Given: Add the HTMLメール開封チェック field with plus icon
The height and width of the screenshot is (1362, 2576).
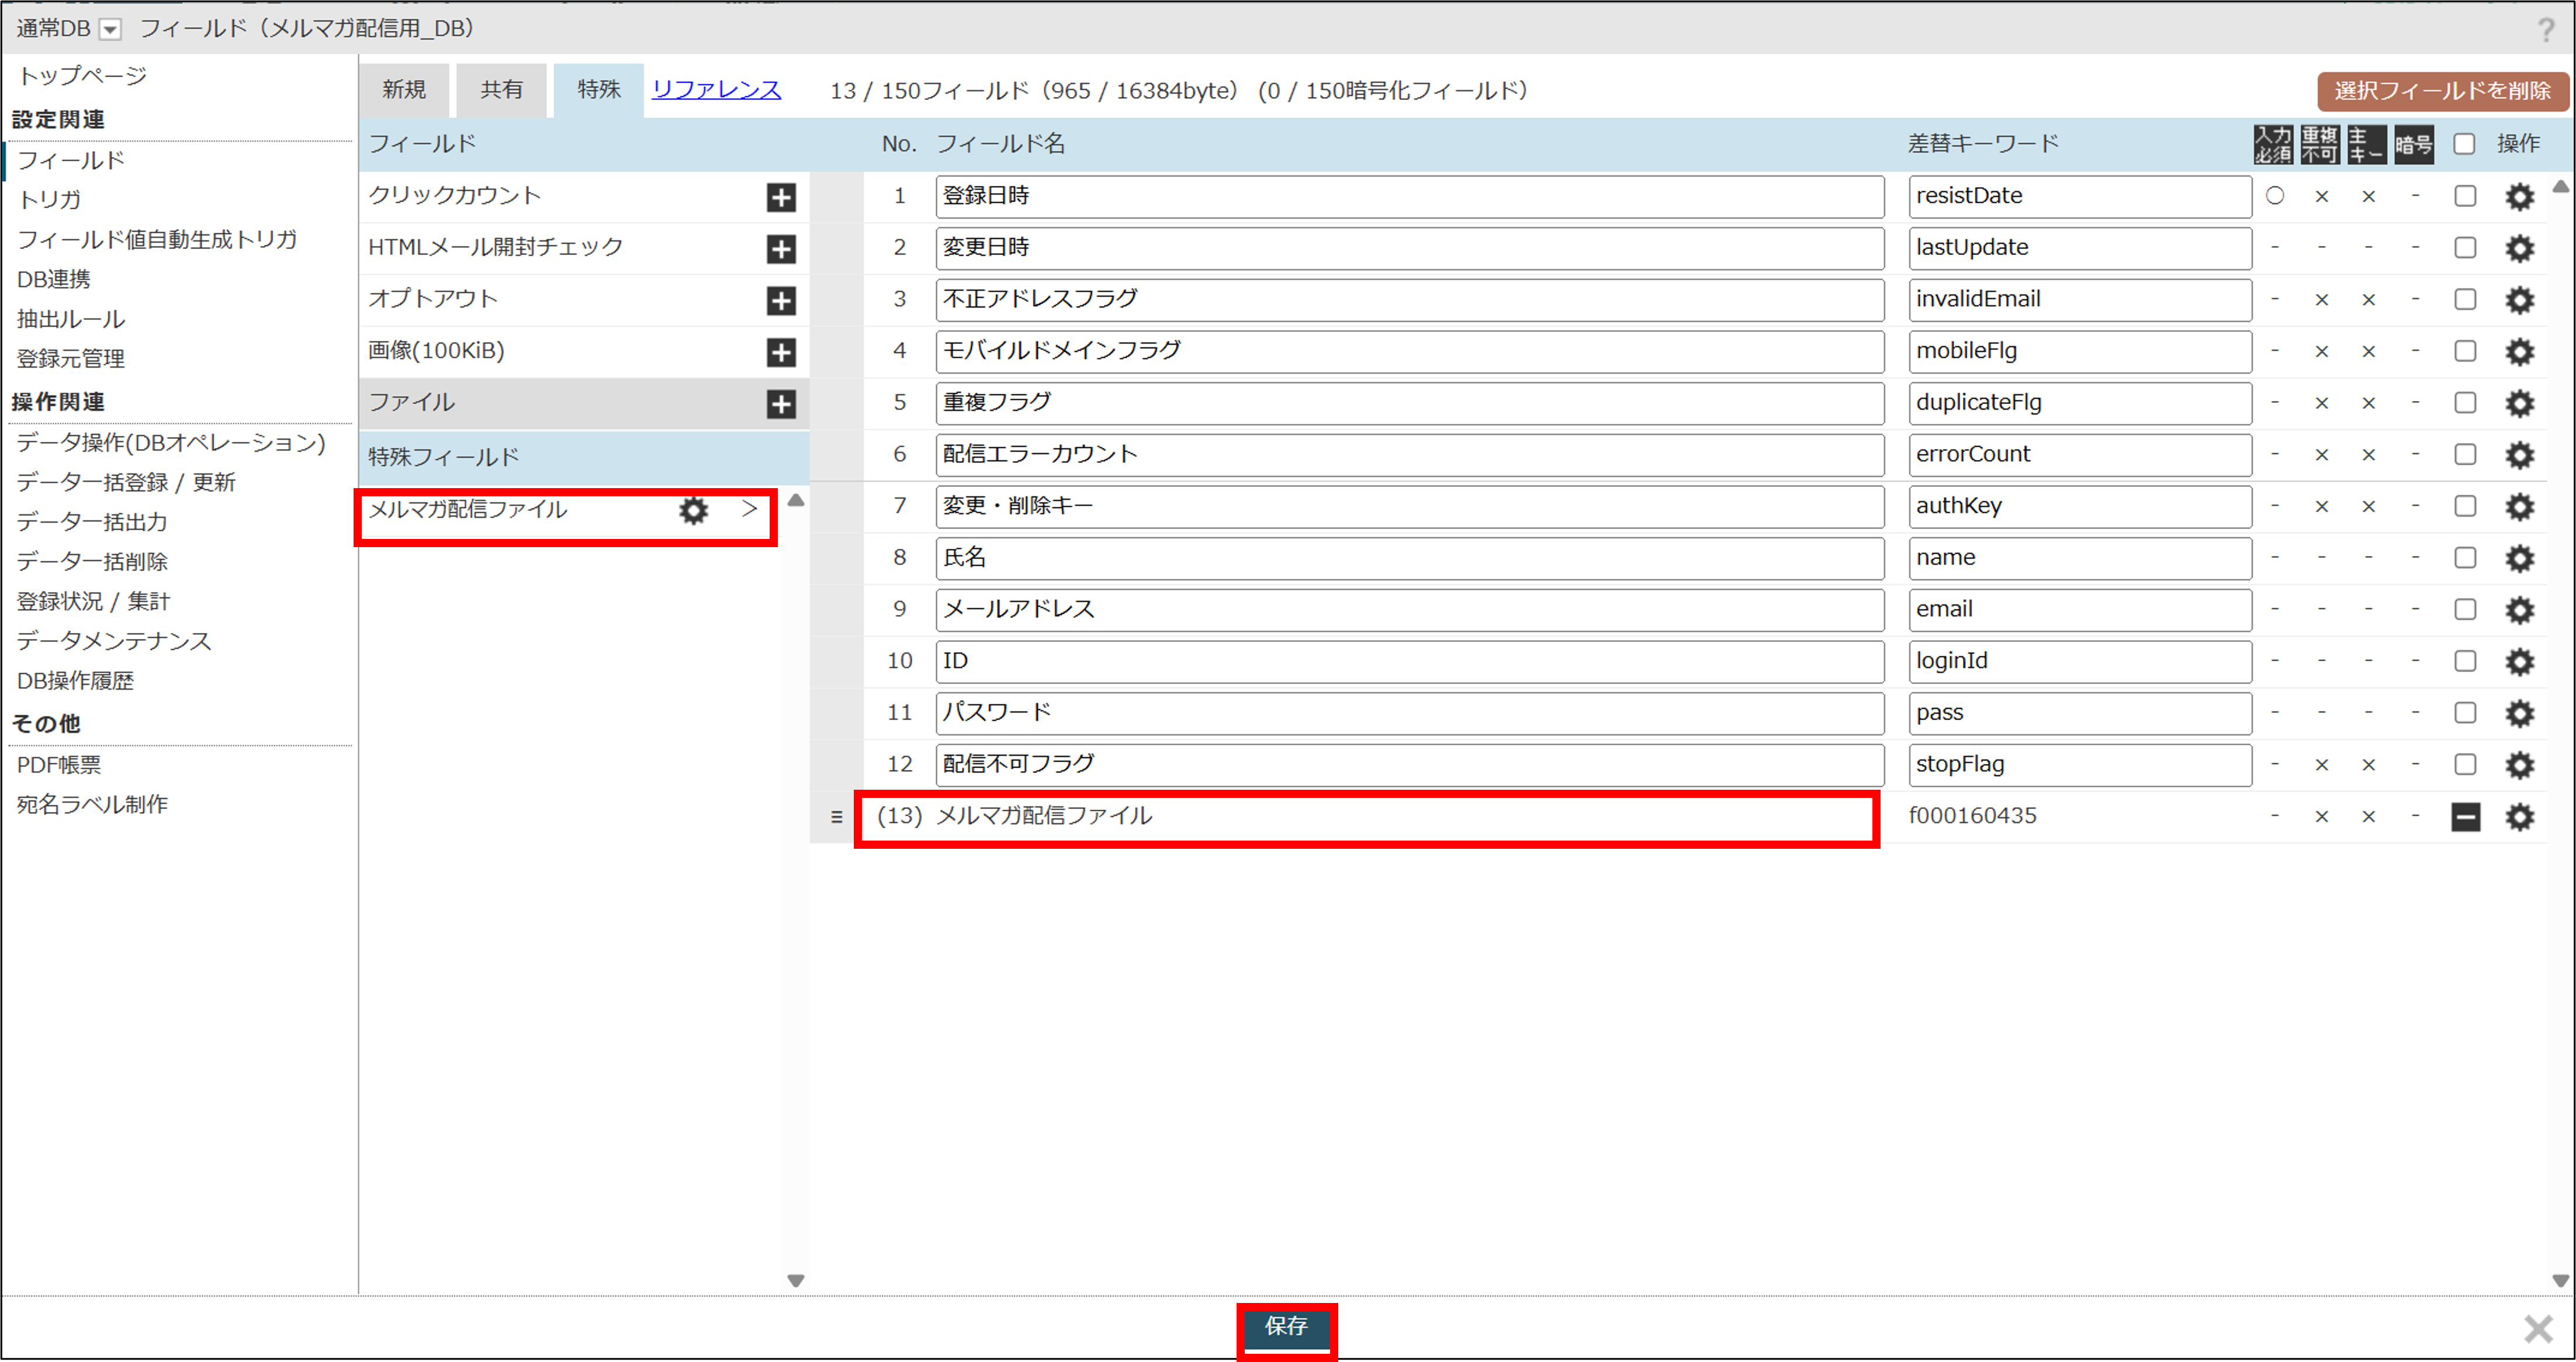Looking at the screenshot, I should (781, 249).
